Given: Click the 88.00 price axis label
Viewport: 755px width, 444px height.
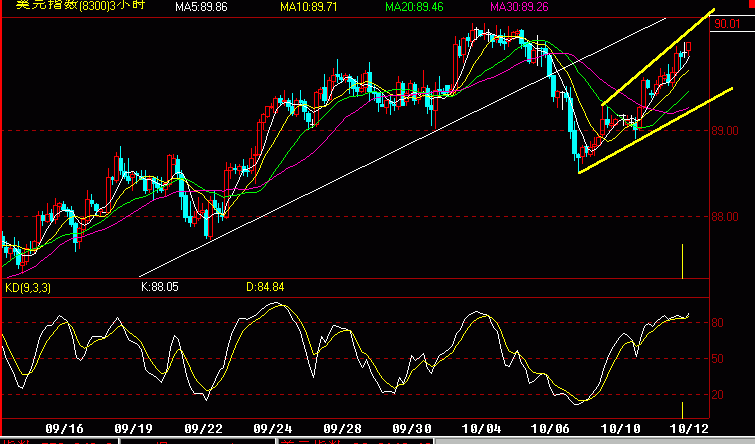Looking at the screenshot, I should [x=725, y=217].
